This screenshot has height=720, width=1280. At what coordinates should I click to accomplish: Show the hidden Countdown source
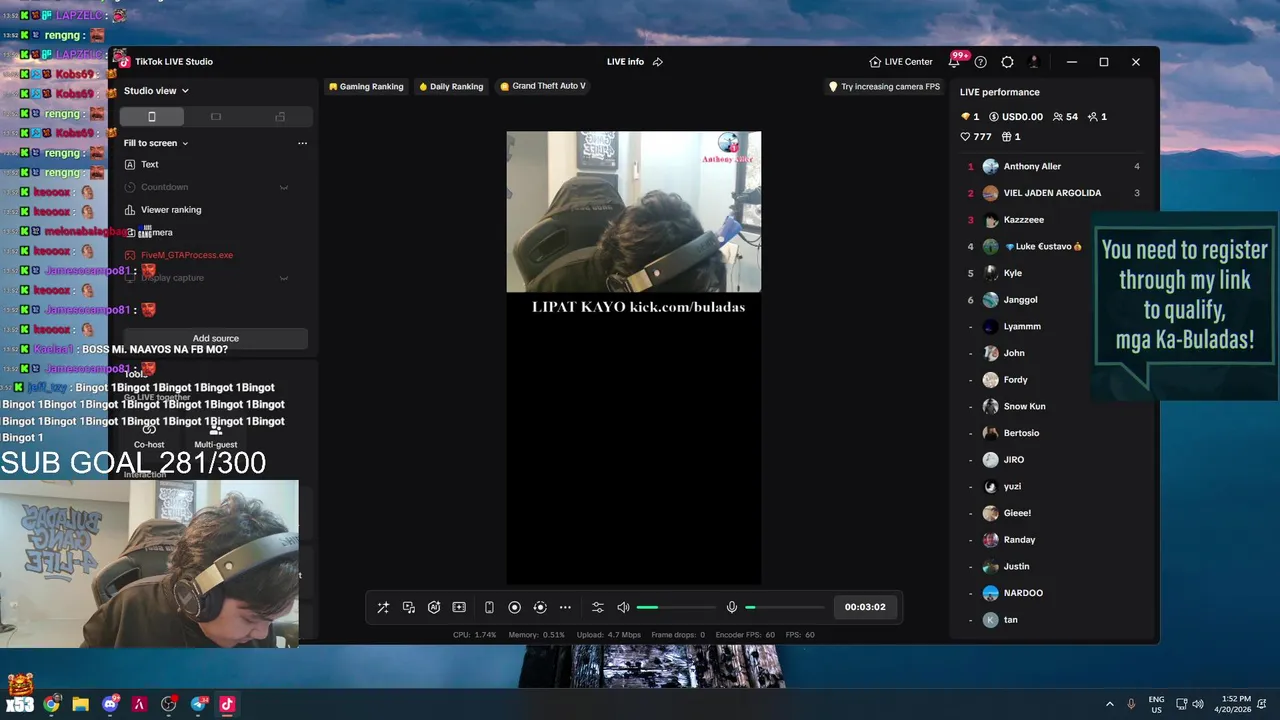click(x=284, y=187)
